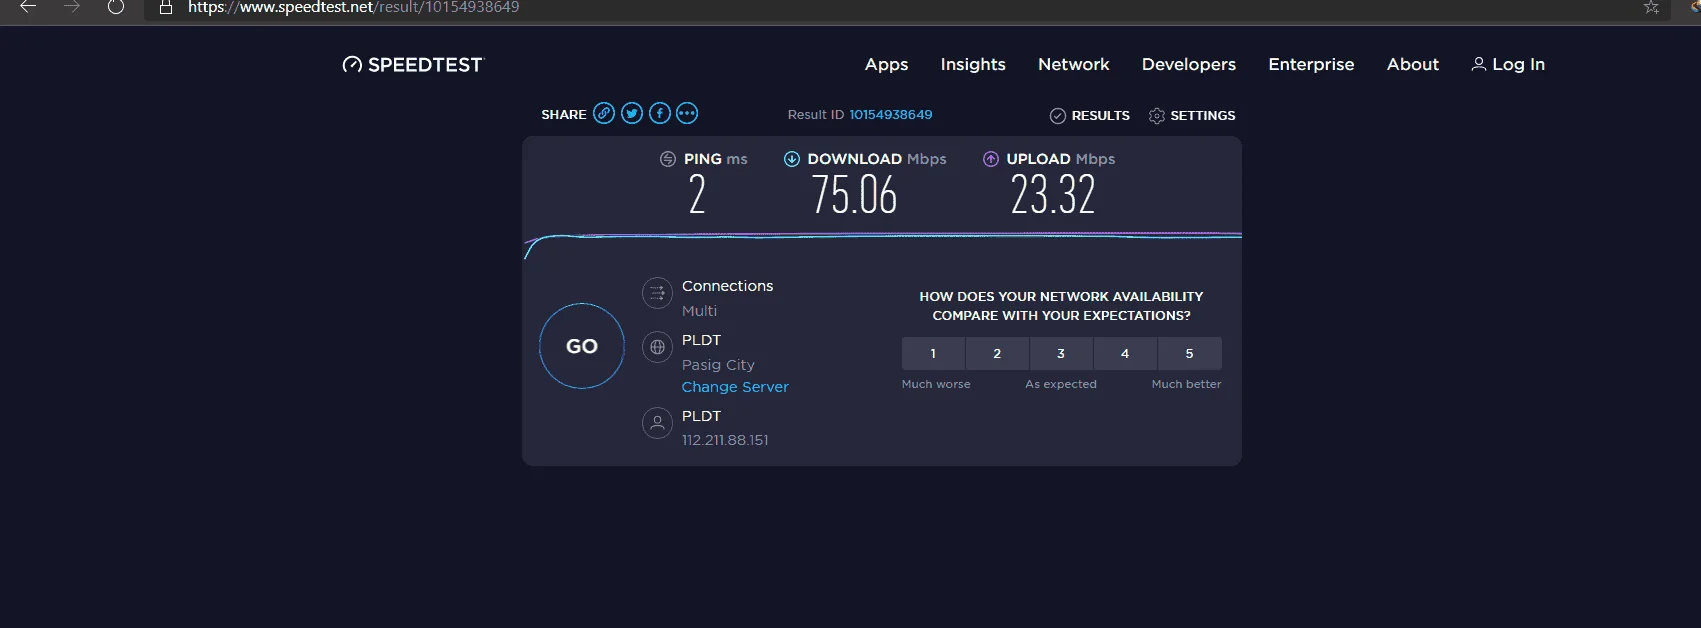
Task: Click the Pasig City server location text
Action: tap(718, 365)
